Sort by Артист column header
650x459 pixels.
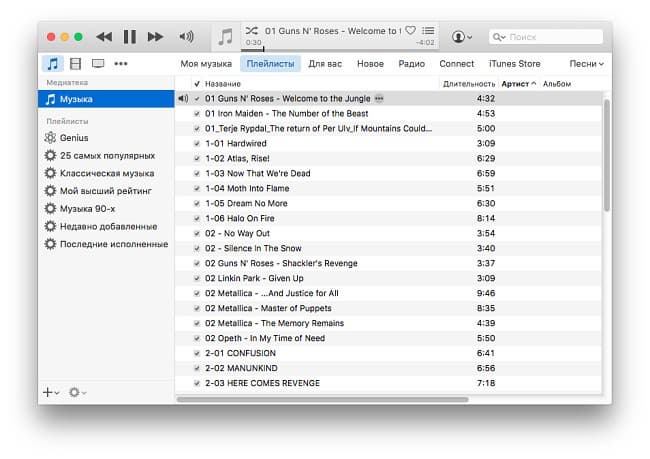pos(518,84)
